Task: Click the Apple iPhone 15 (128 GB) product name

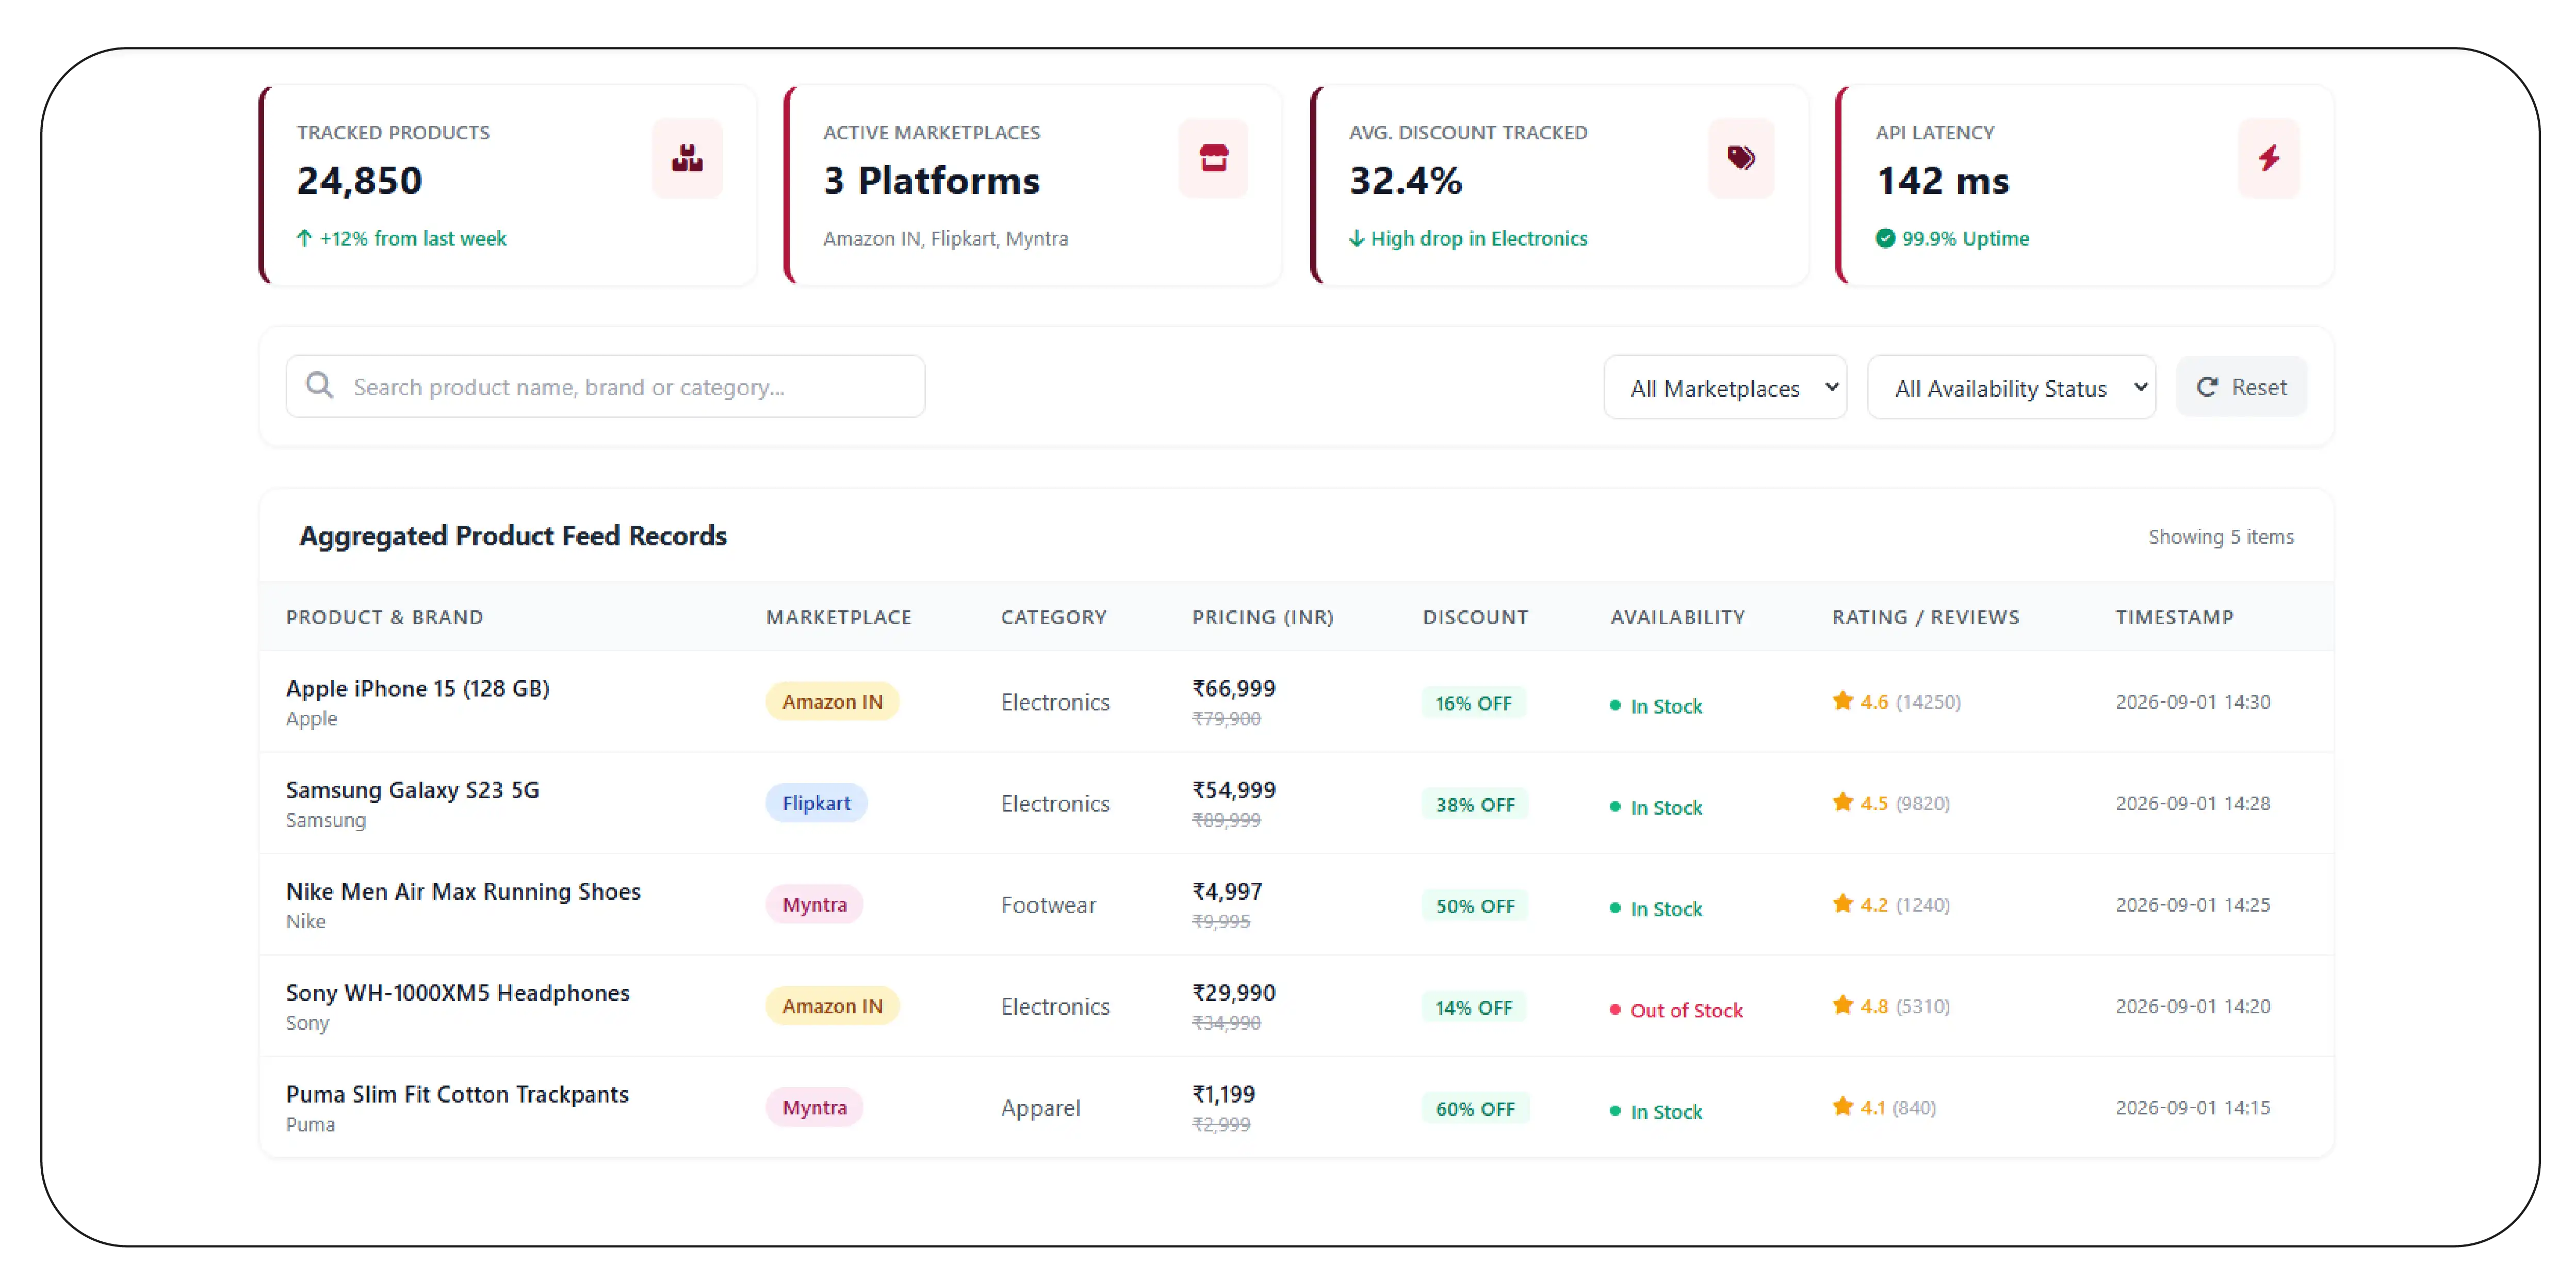Action: [417, 688]
